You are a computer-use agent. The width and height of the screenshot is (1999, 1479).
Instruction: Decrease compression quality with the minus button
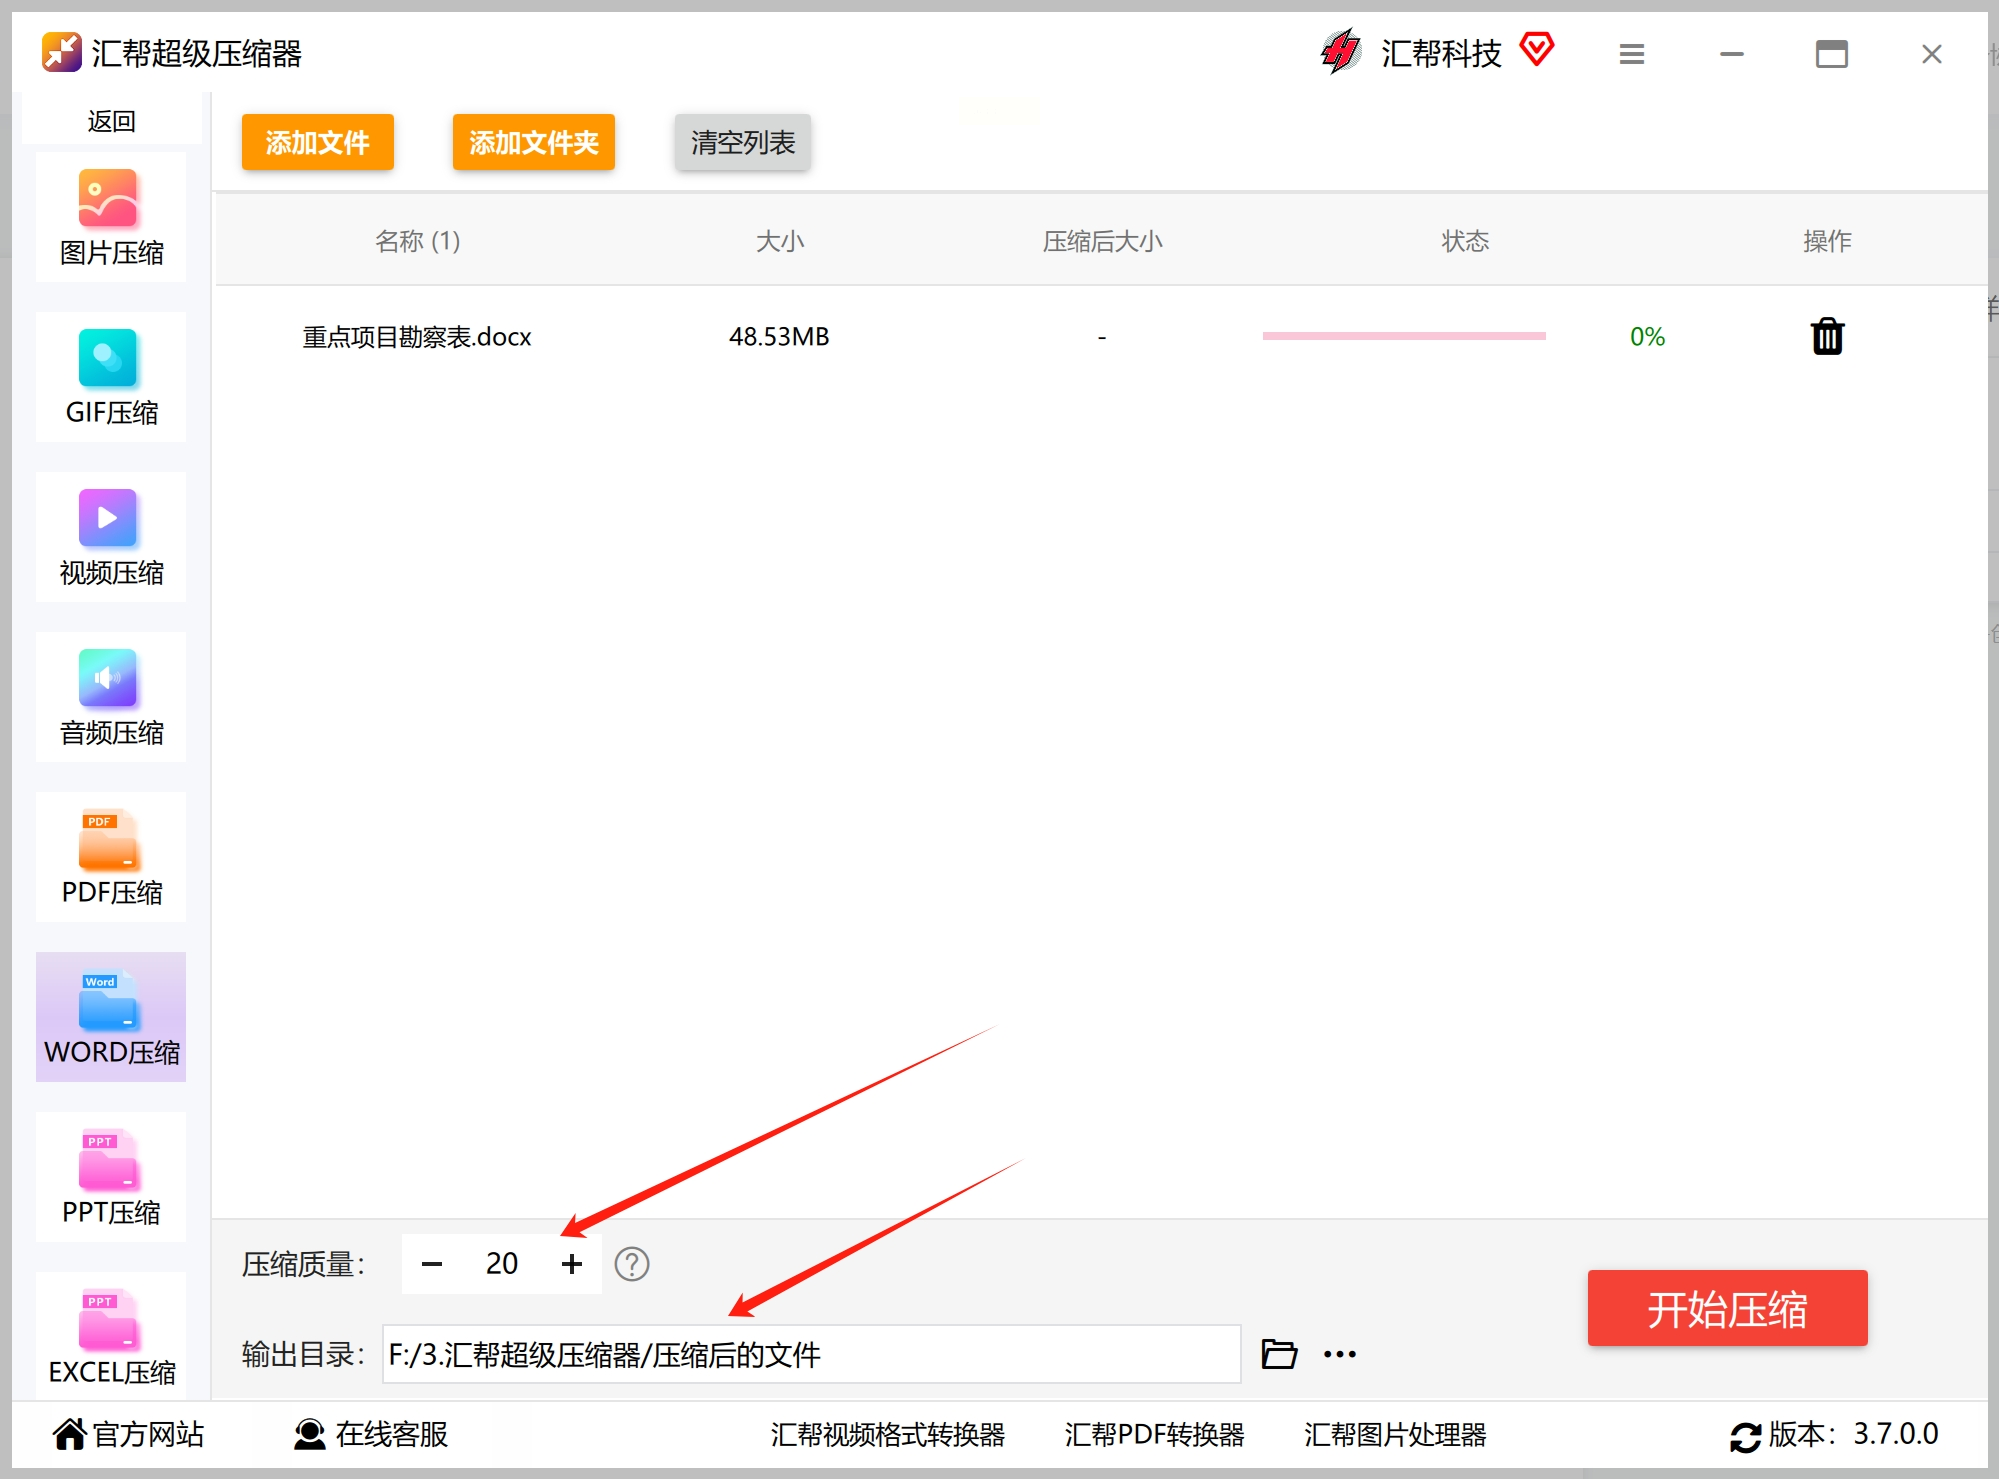[x=432, y=1264]
